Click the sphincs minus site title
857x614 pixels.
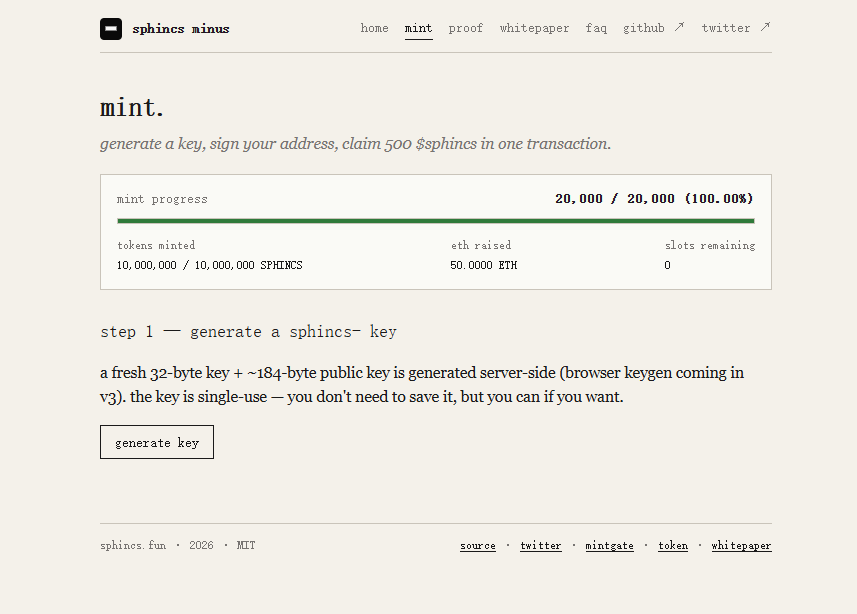click(x=180, y=29)
